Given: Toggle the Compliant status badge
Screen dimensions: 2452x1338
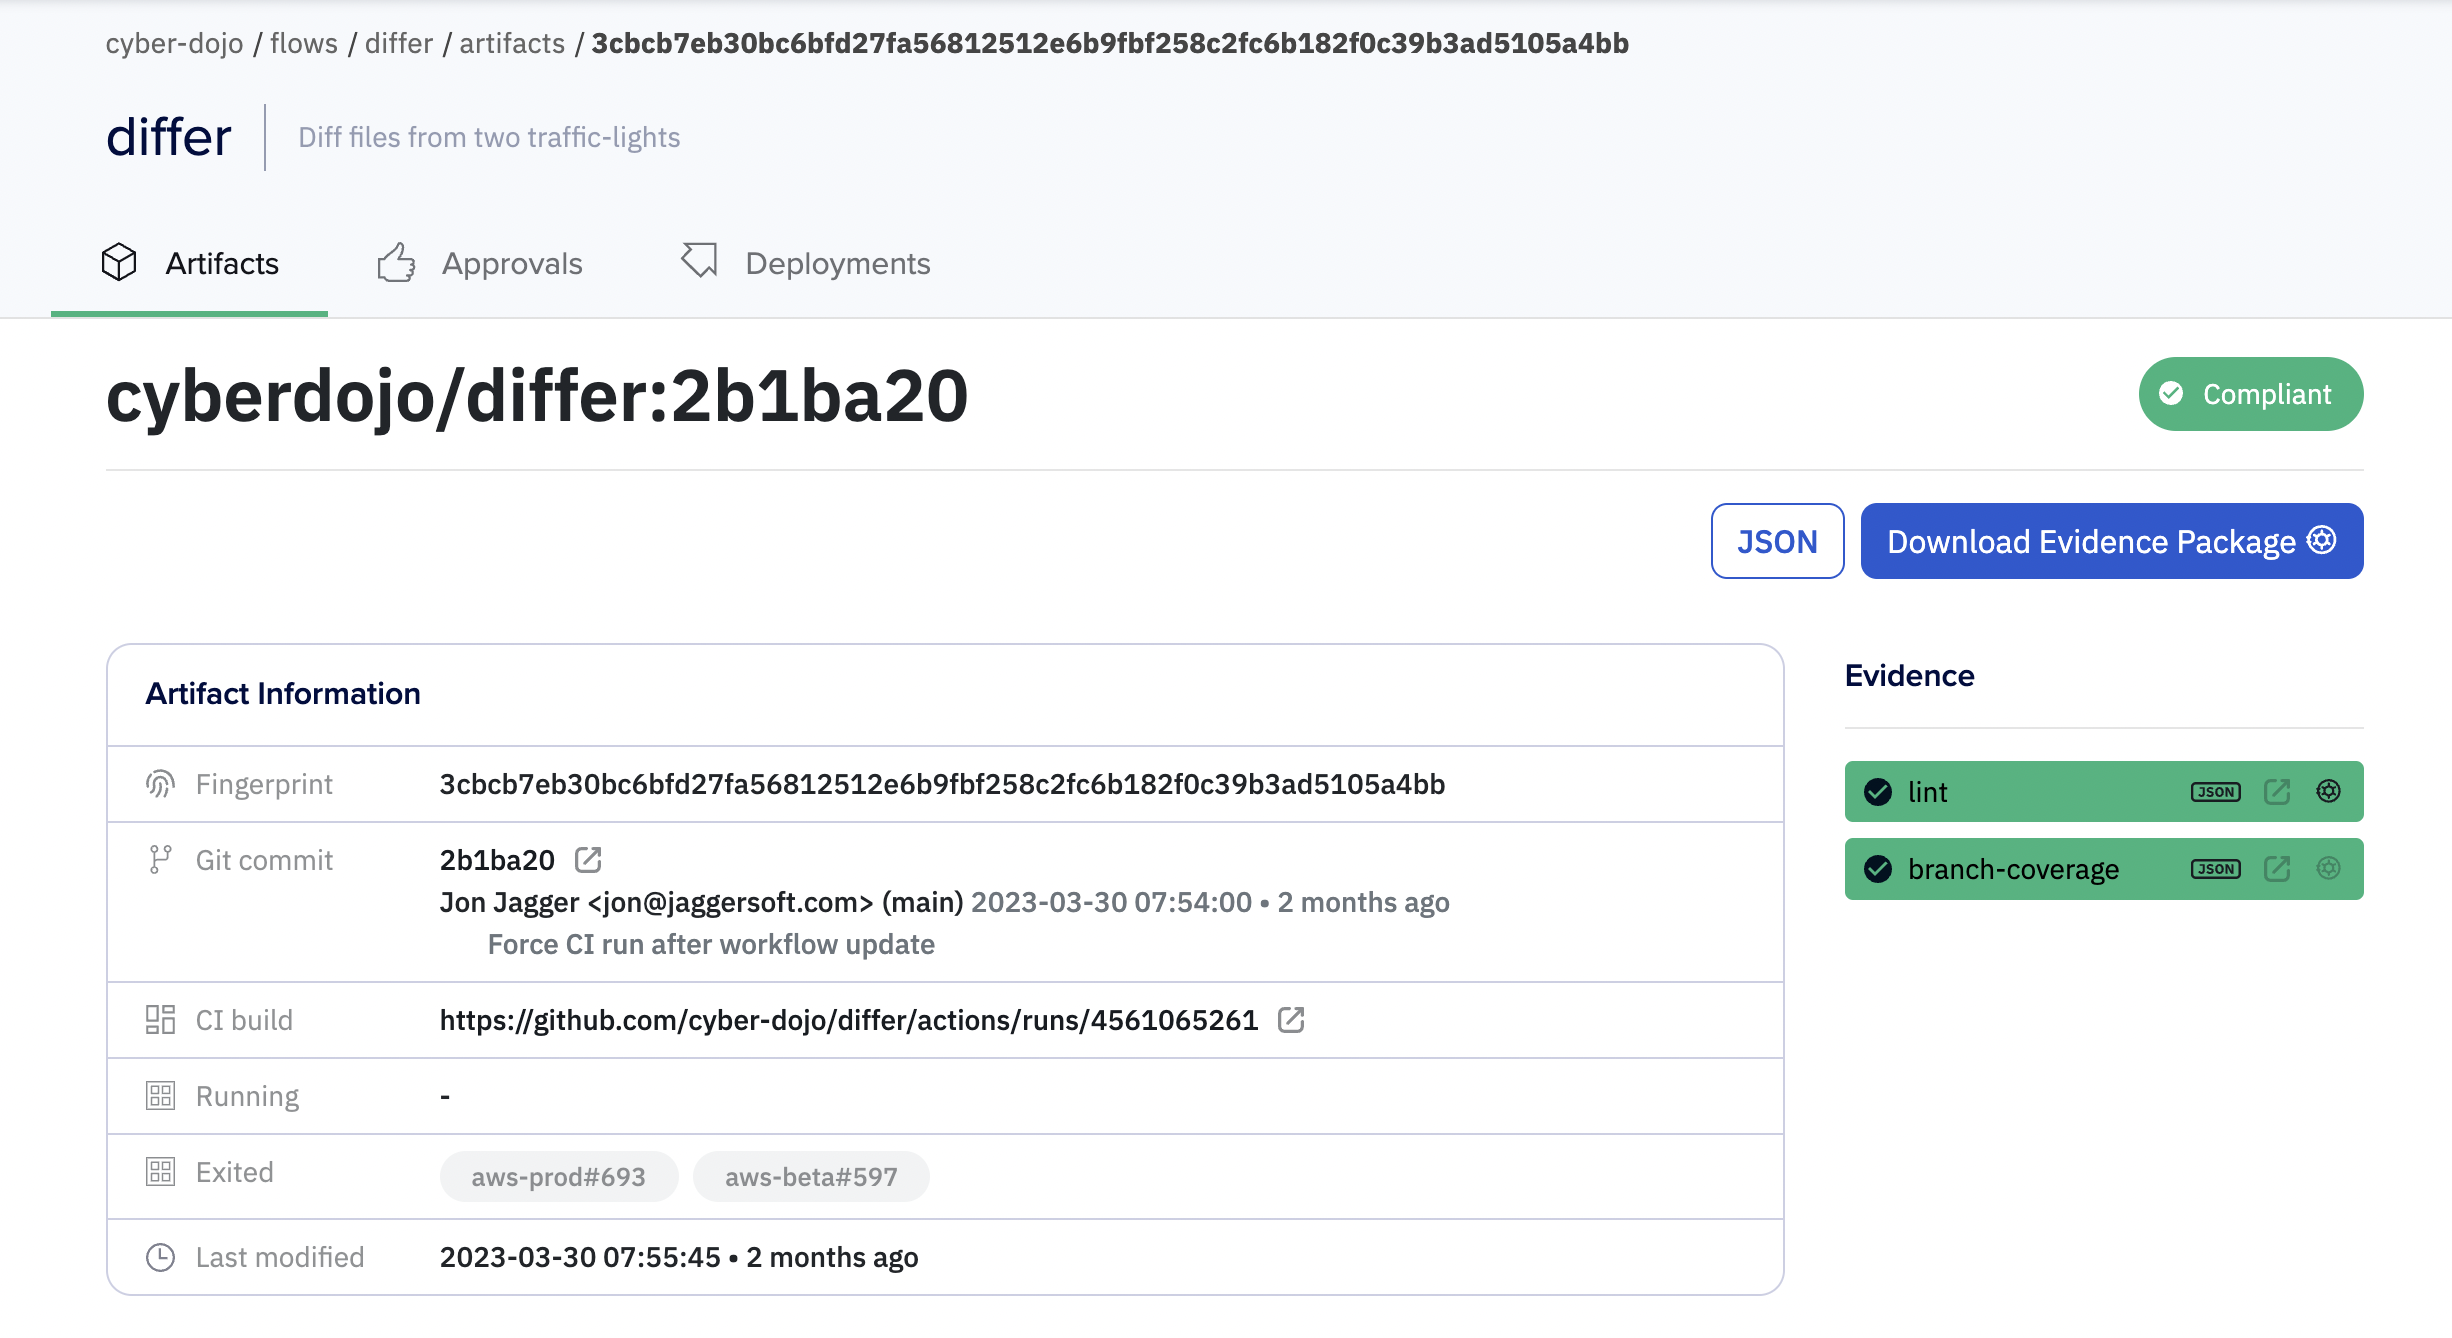Looking at the screenshot, I should 2248,394.
